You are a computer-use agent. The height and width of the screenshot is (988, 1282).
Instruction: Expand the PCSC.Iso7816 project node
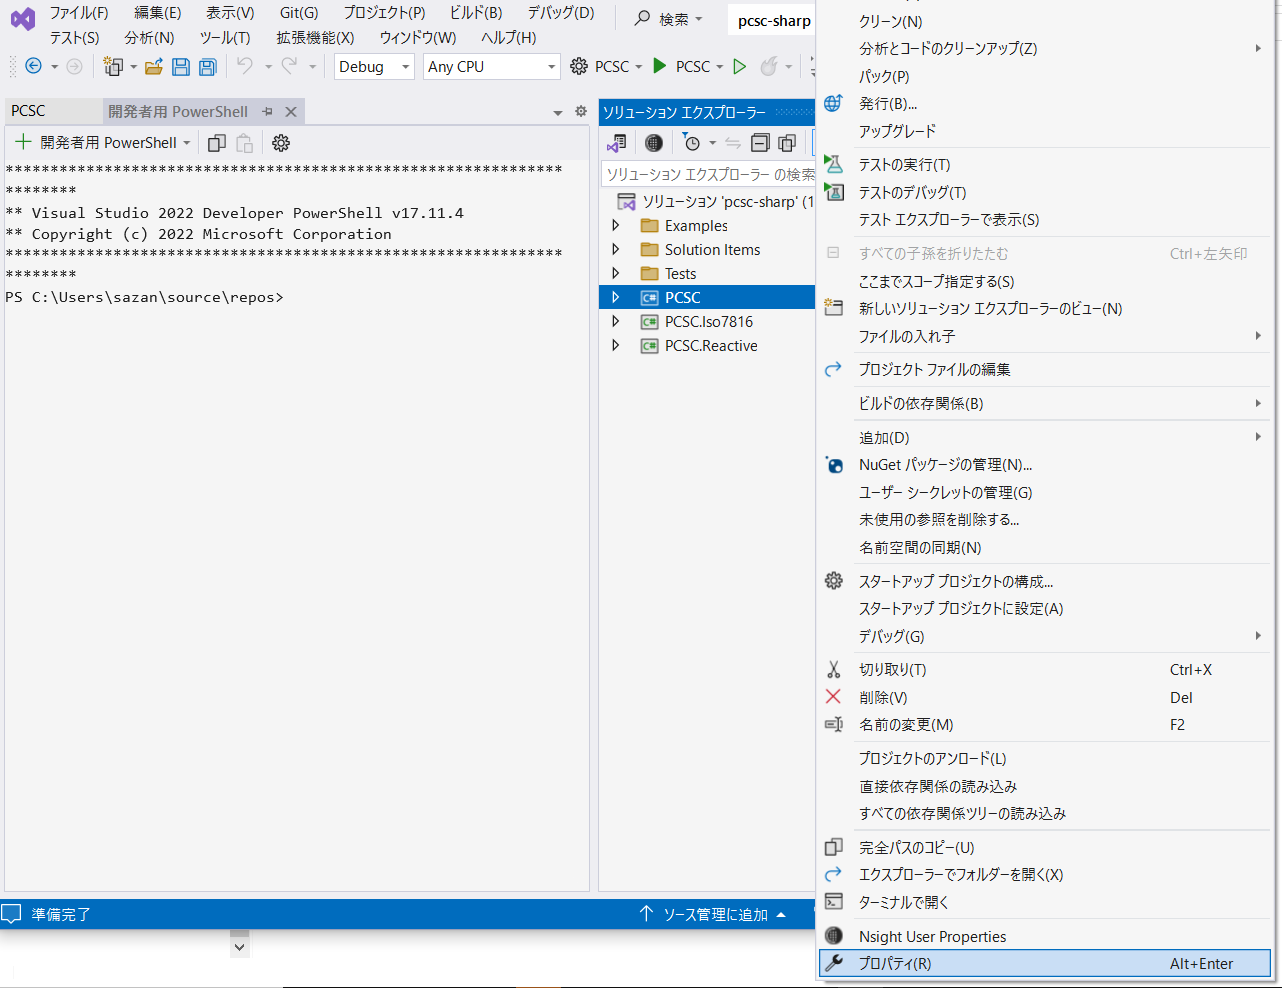(615, 322)
